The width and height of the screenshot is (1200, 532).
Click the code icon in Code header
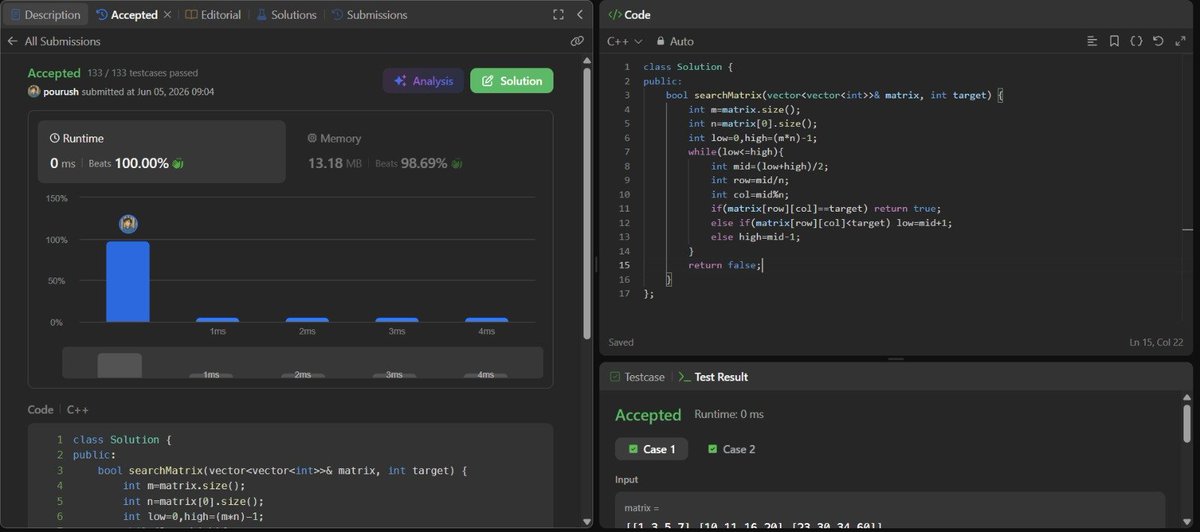click(x=614, y=15)
